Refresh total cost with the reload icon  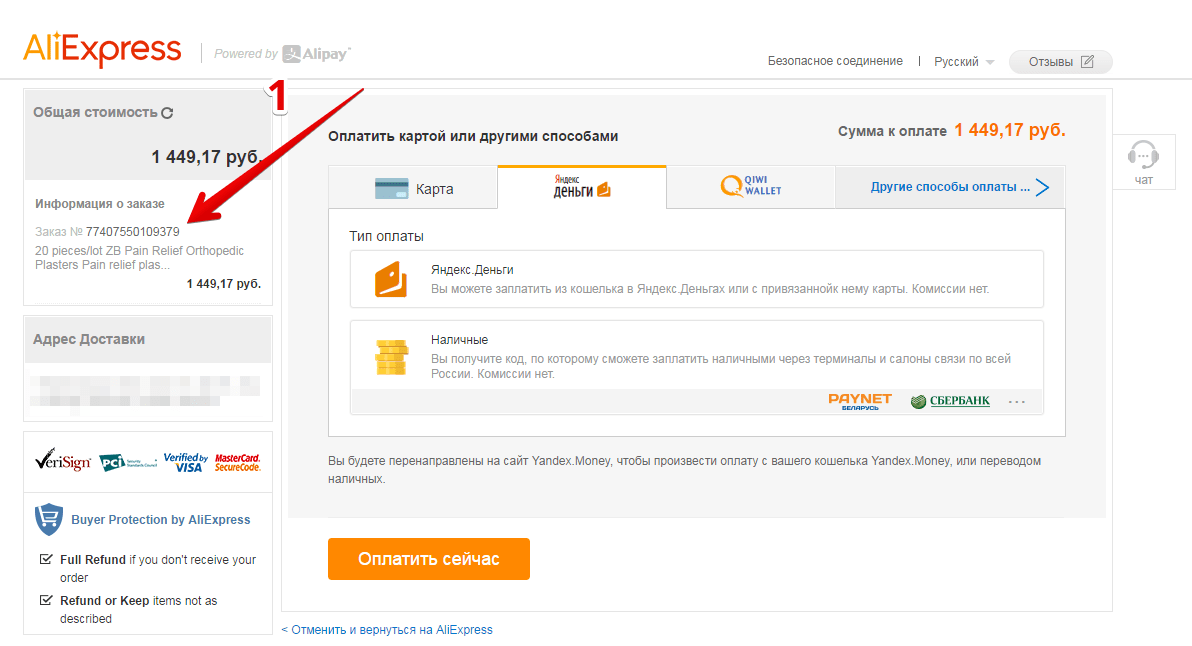coord(167,112)
